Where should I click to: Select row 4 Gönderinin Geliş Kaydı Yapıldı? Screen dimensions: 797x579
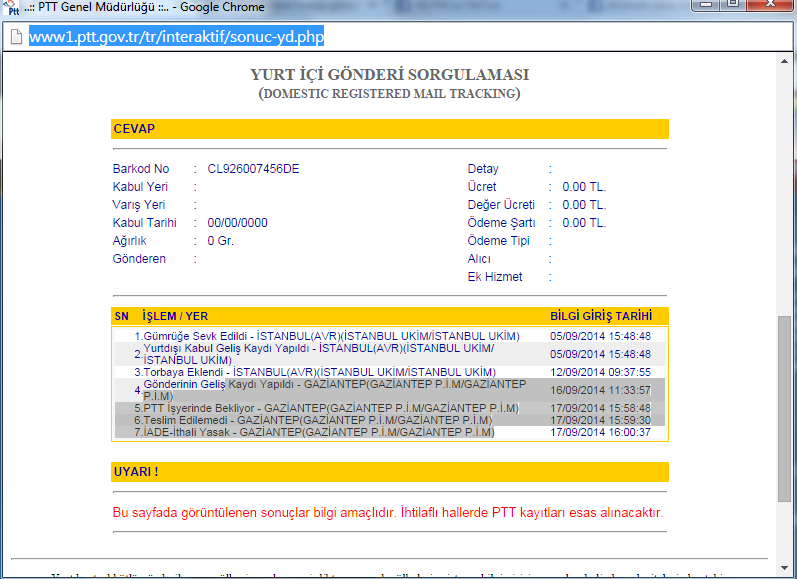[390, 390]
